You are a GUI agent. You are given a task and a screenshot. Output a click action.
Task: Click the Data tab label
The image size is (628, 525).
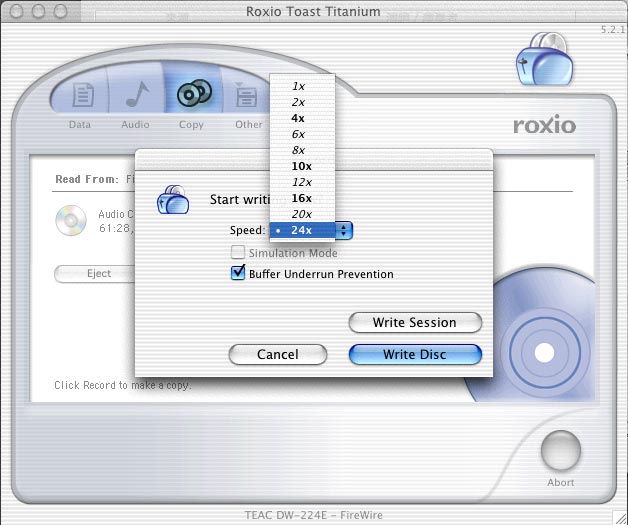(80, 125)
